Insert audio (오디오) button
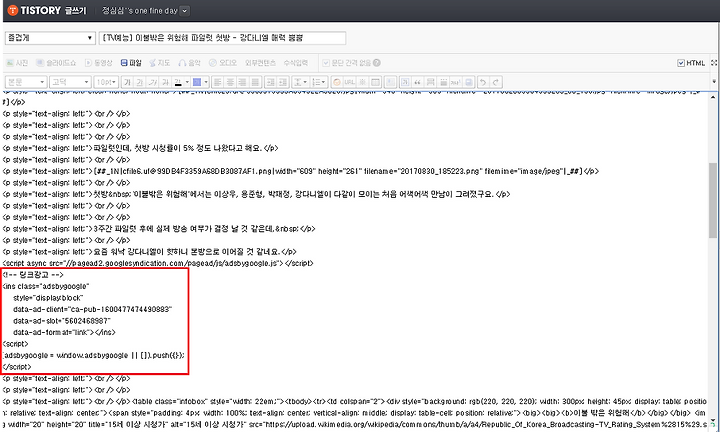This screenshot has height=432, width=720. coord(223,63)
